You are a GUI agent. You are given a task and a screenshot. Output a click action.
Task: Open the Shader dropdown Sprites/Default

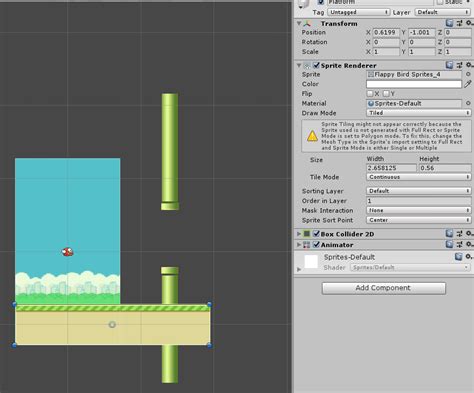tap(410, 267)
